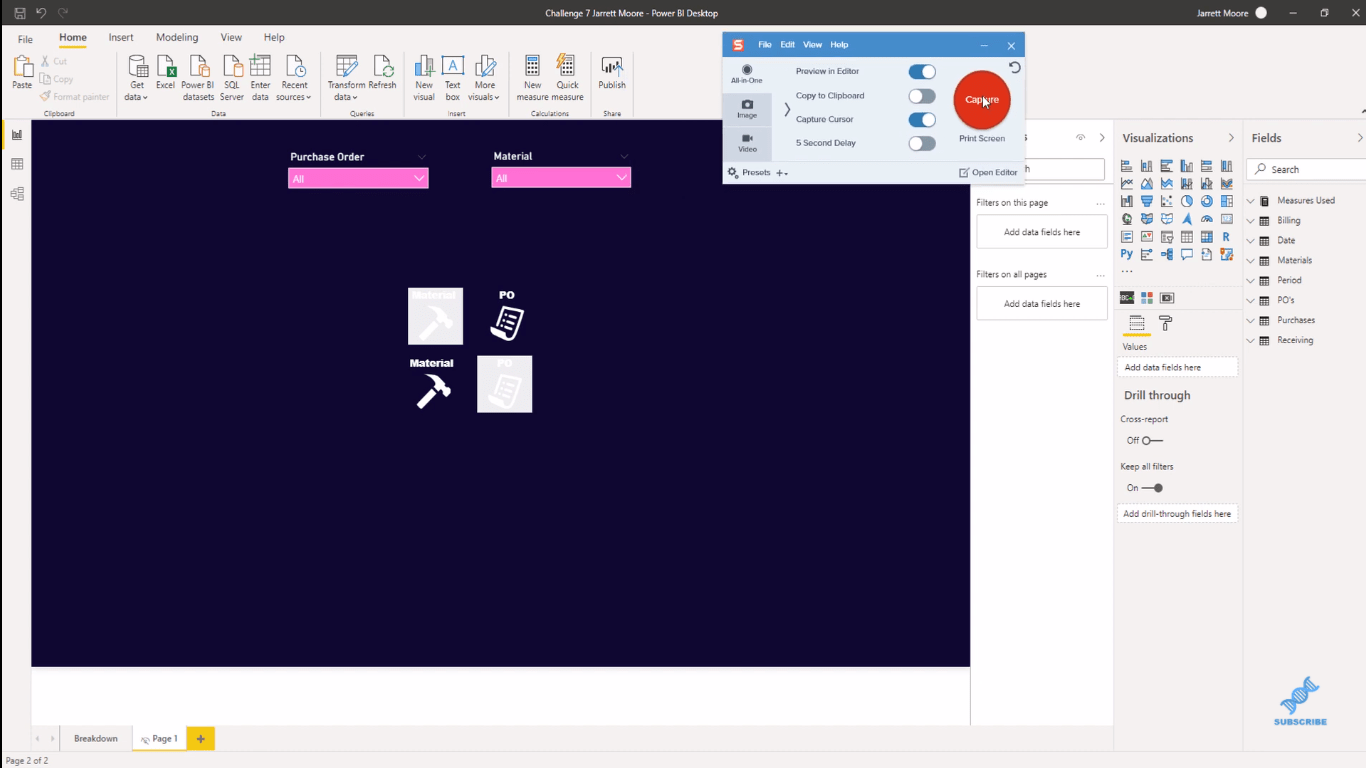Open the Help ribbon tab
The image size is (1366, 768).
pos(274,37)
